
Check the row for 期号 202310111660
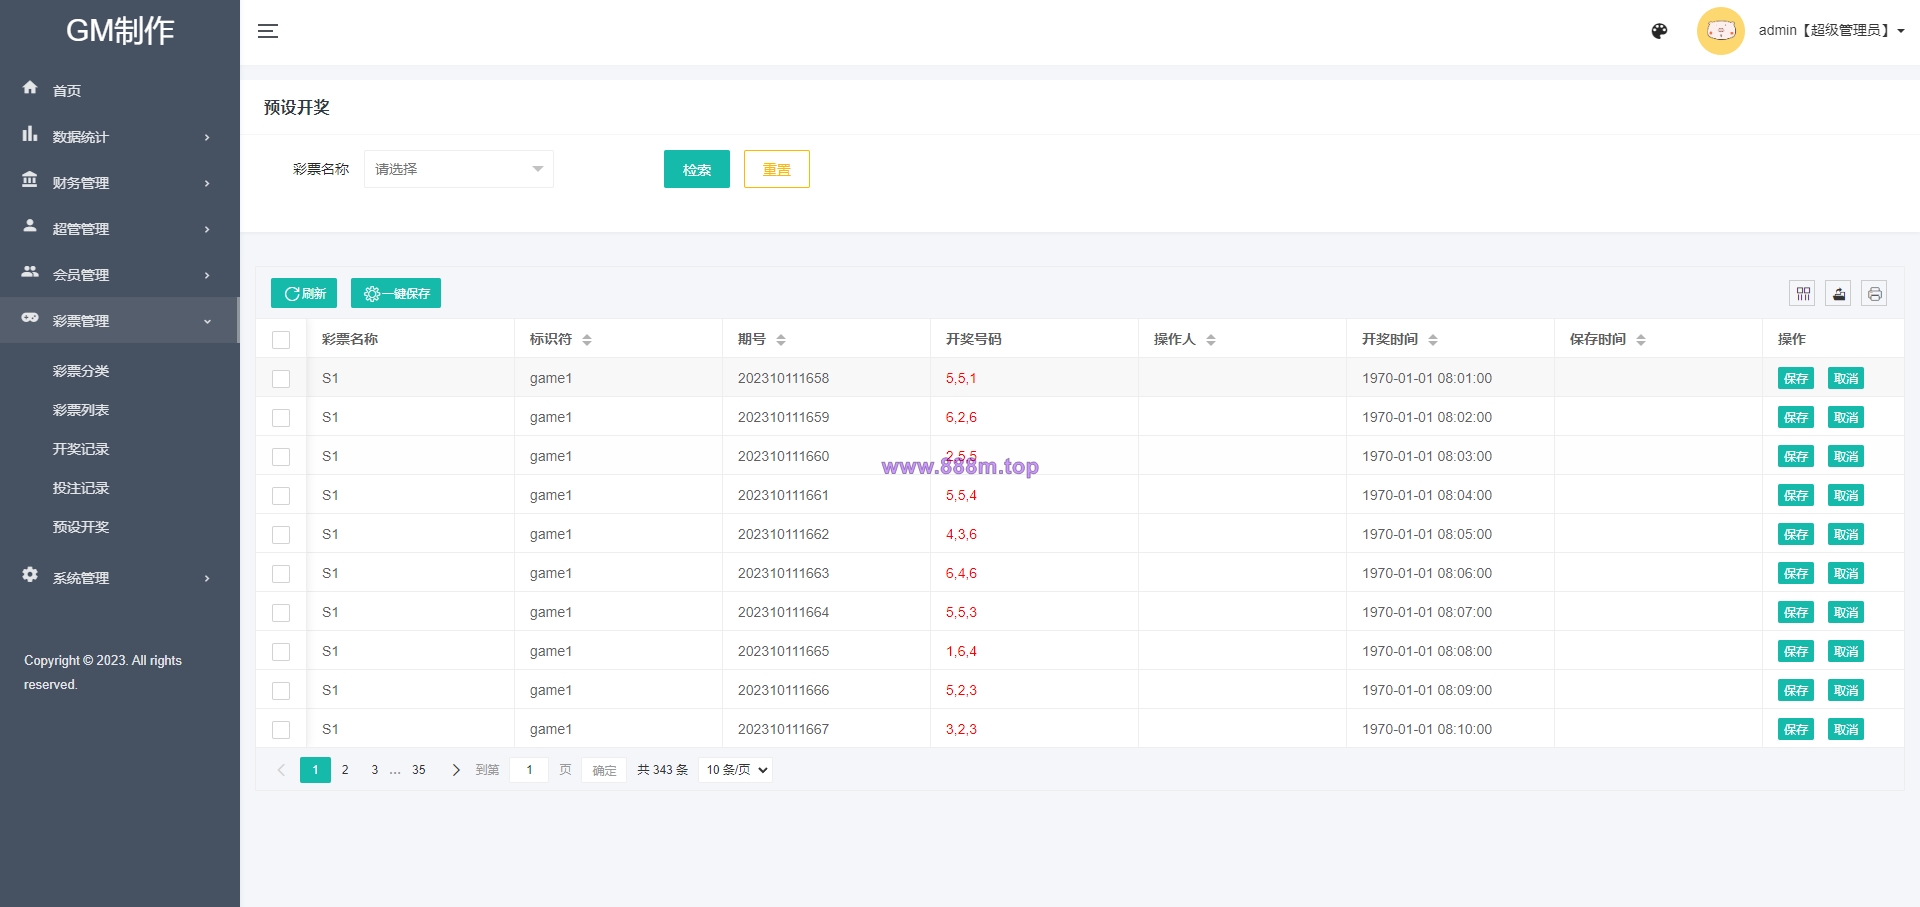click(281, 457)
